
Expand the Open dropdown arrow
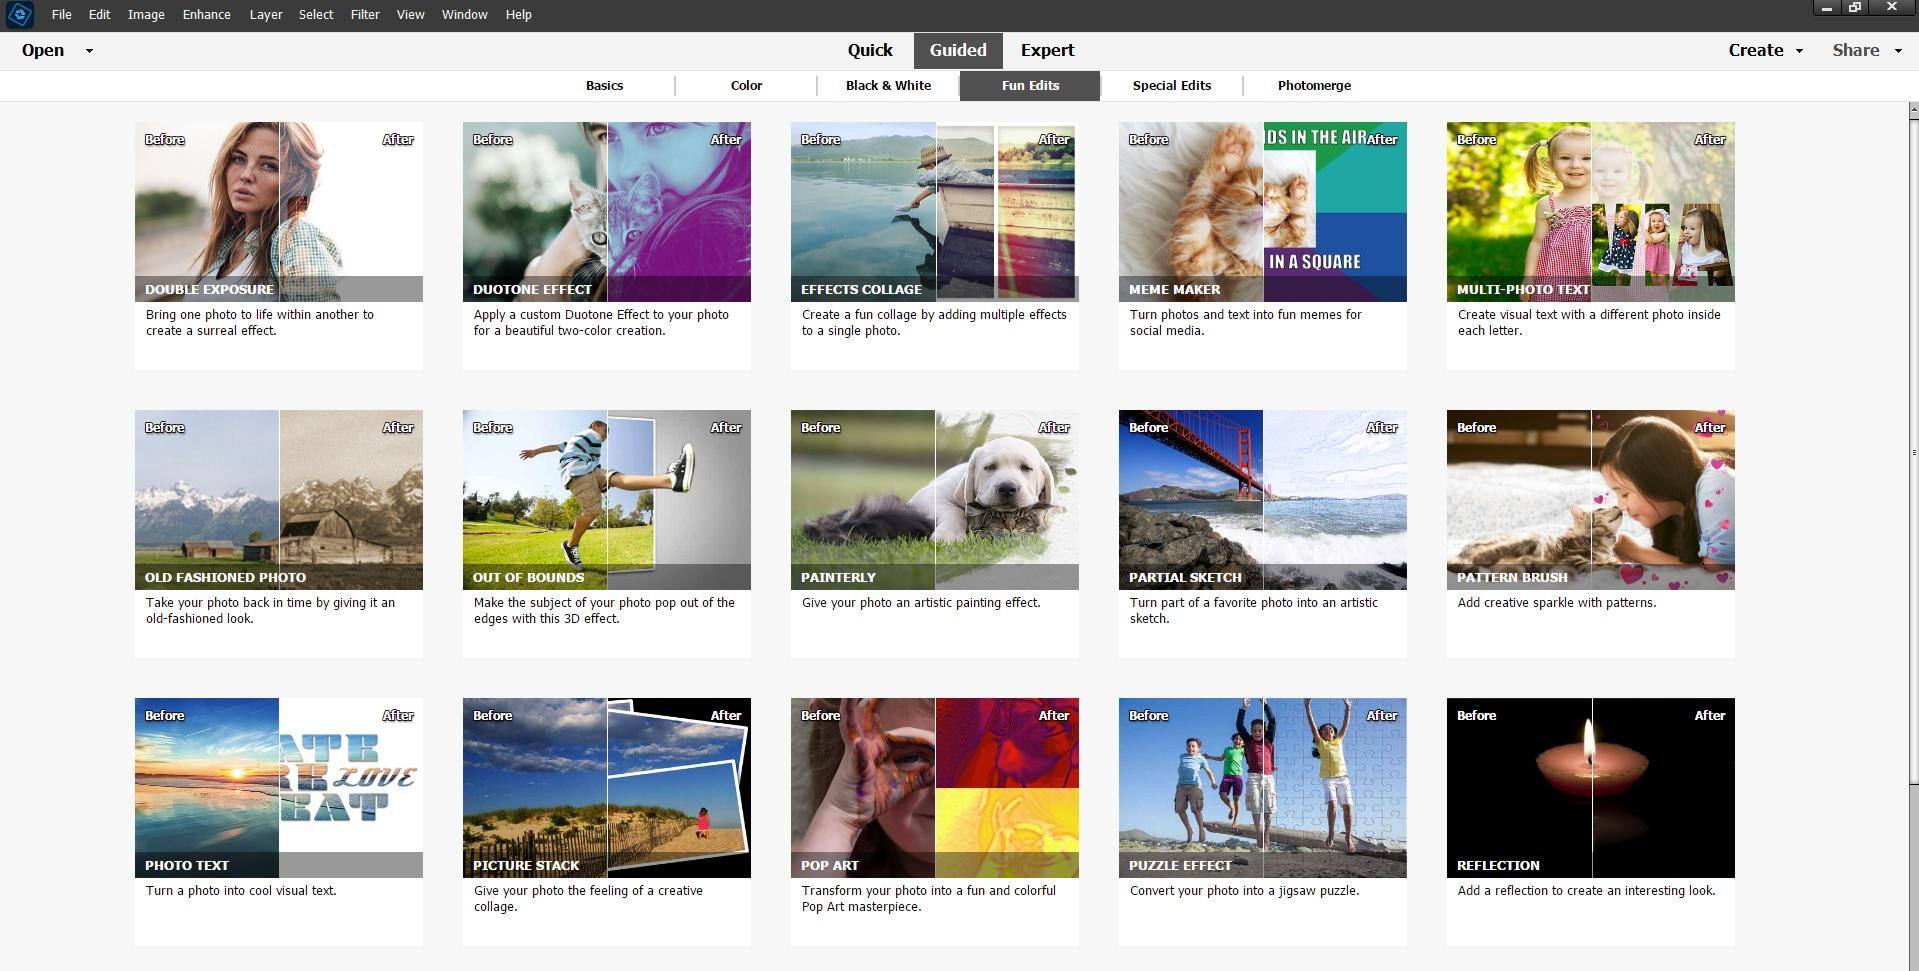(x=89, y=51)
